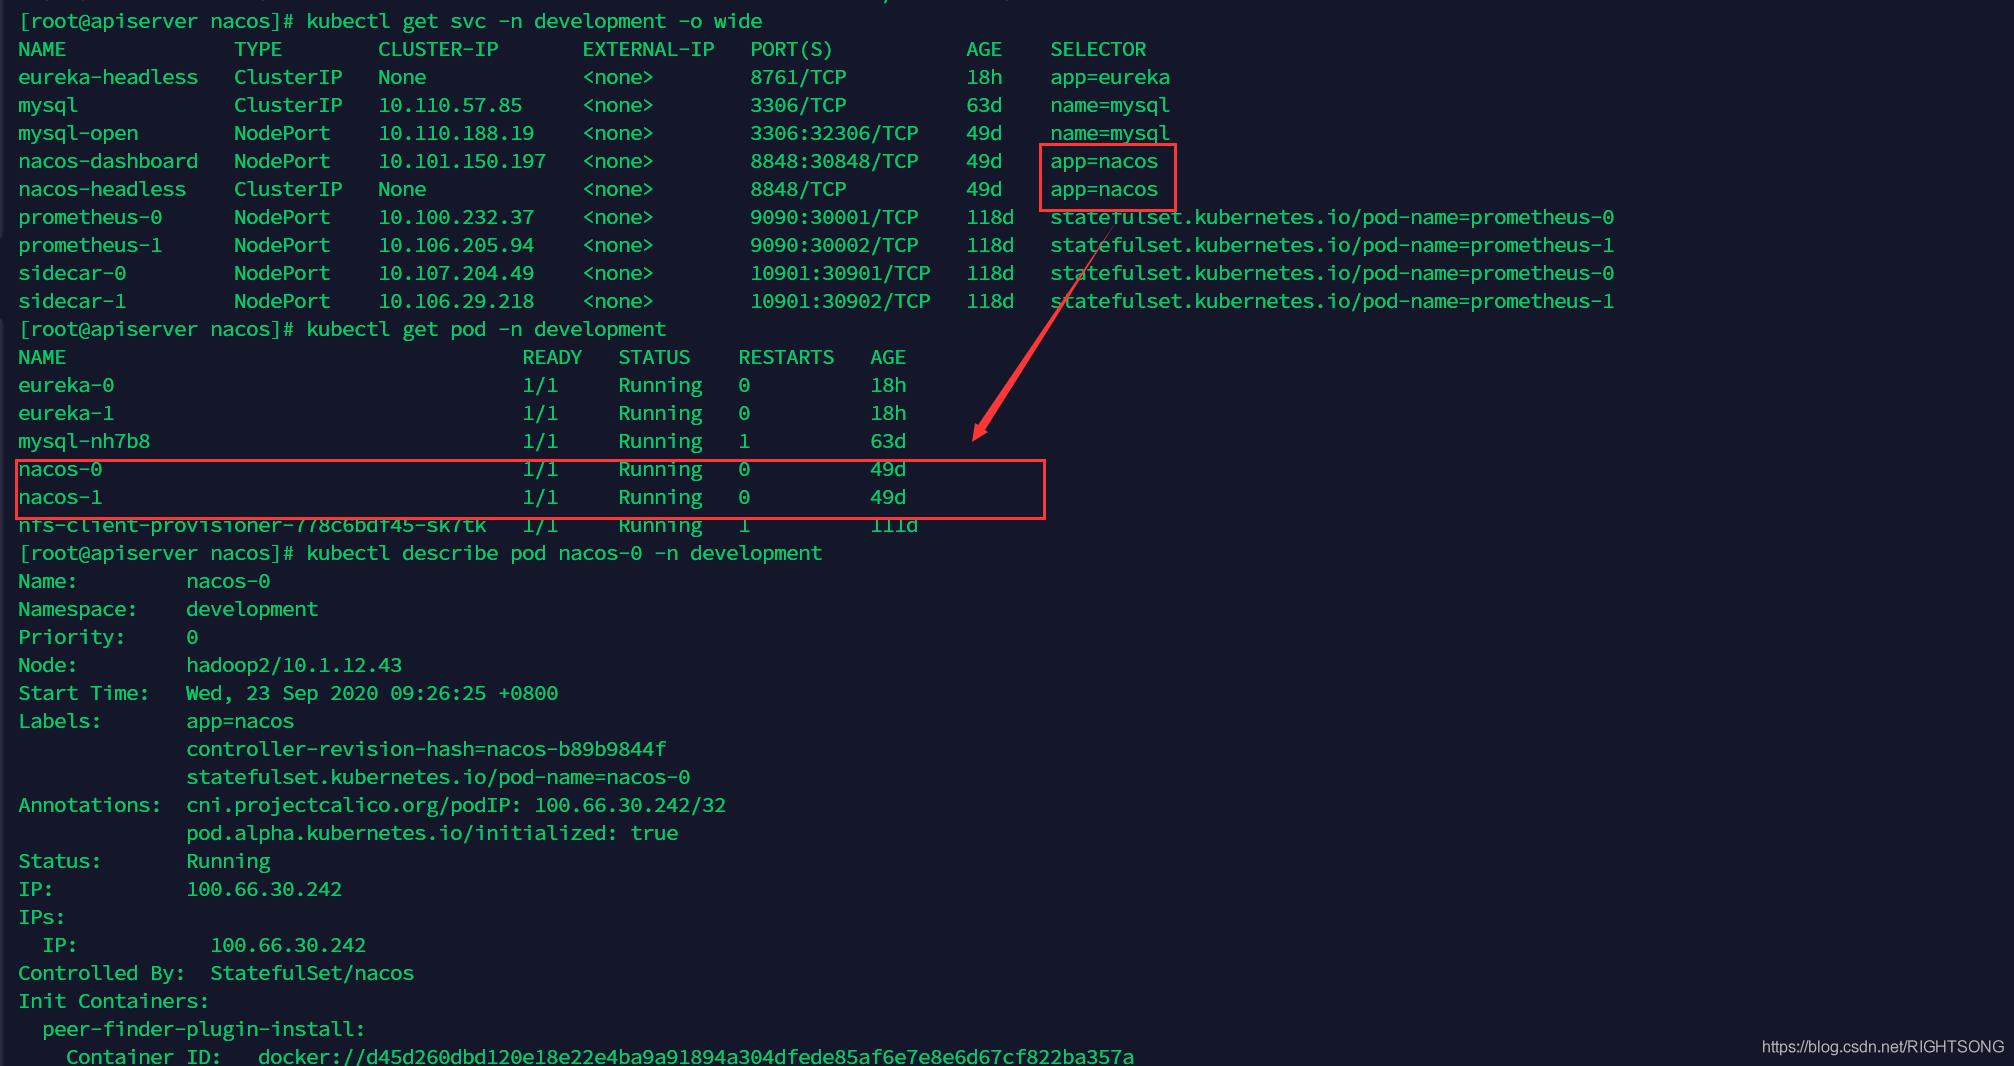
Task: Click pod.alpha.kubernetes.io/initialized annotation
Action: point(432,833)
